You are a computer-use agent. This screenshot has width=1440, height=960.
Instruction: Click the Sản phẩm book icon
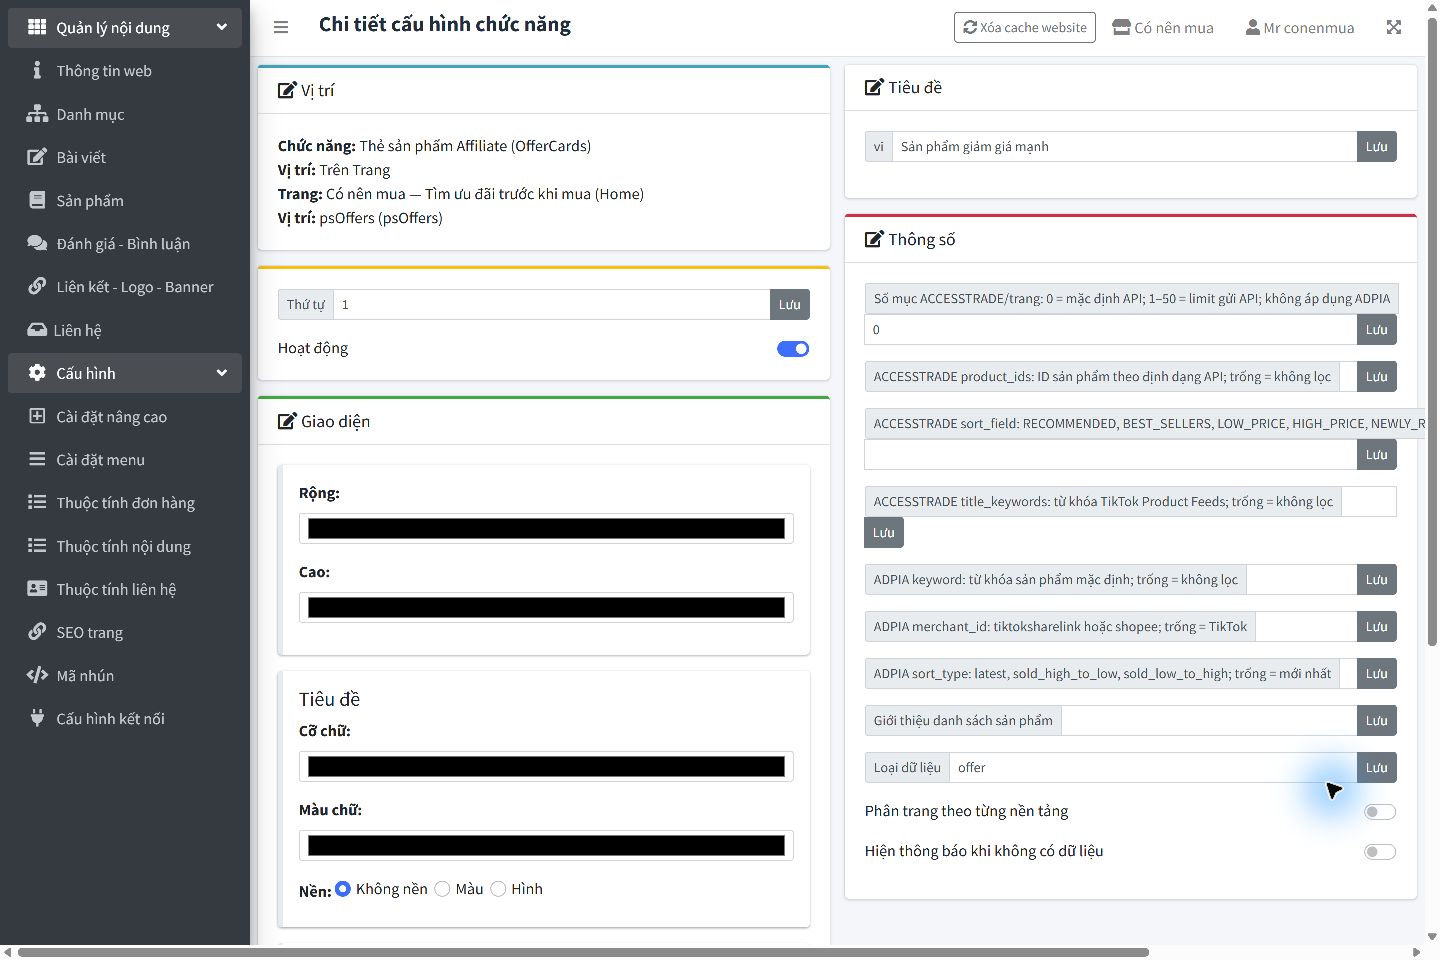[x=37, y=200]
